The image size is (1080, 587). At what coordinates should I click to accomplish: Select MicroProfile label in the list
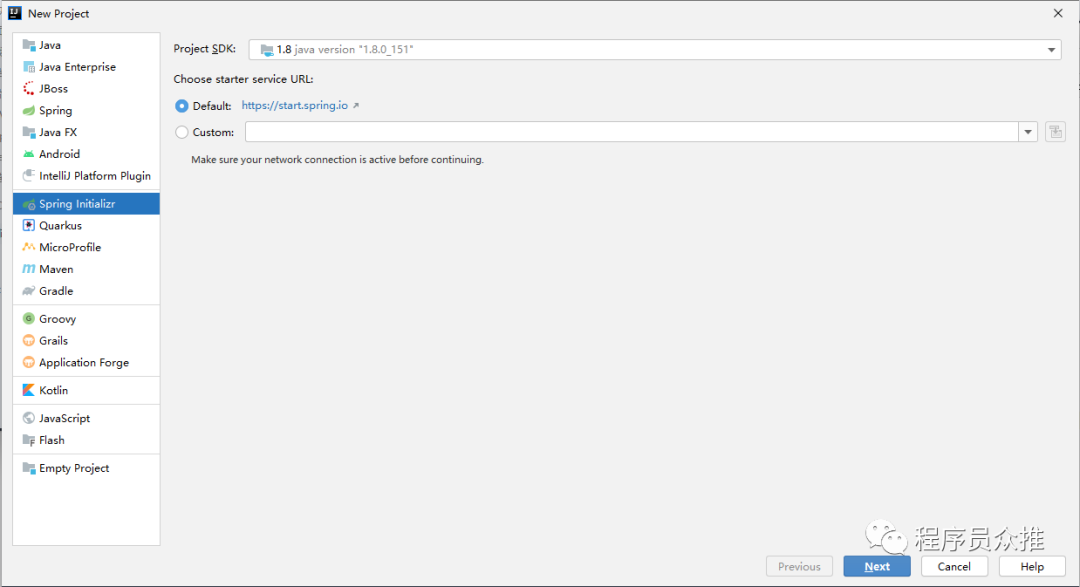(x=70, y=247)
